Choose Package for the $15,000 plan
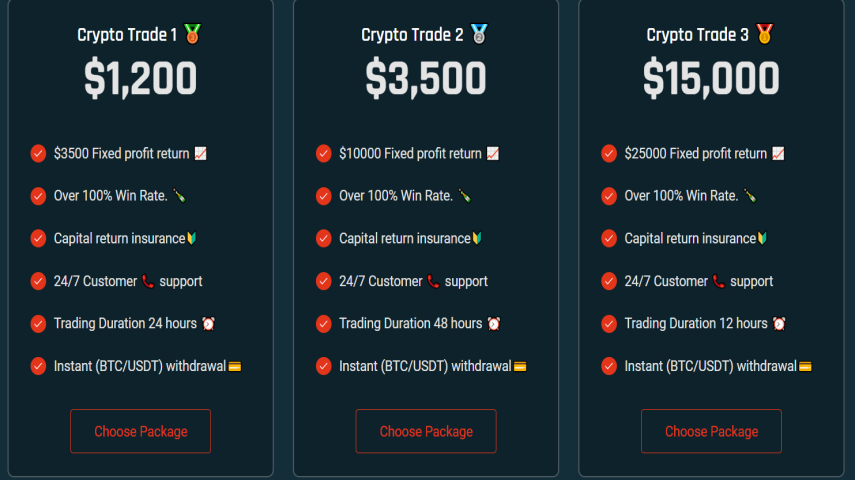This screenshot has height=480, width=855. coord(712,431)
